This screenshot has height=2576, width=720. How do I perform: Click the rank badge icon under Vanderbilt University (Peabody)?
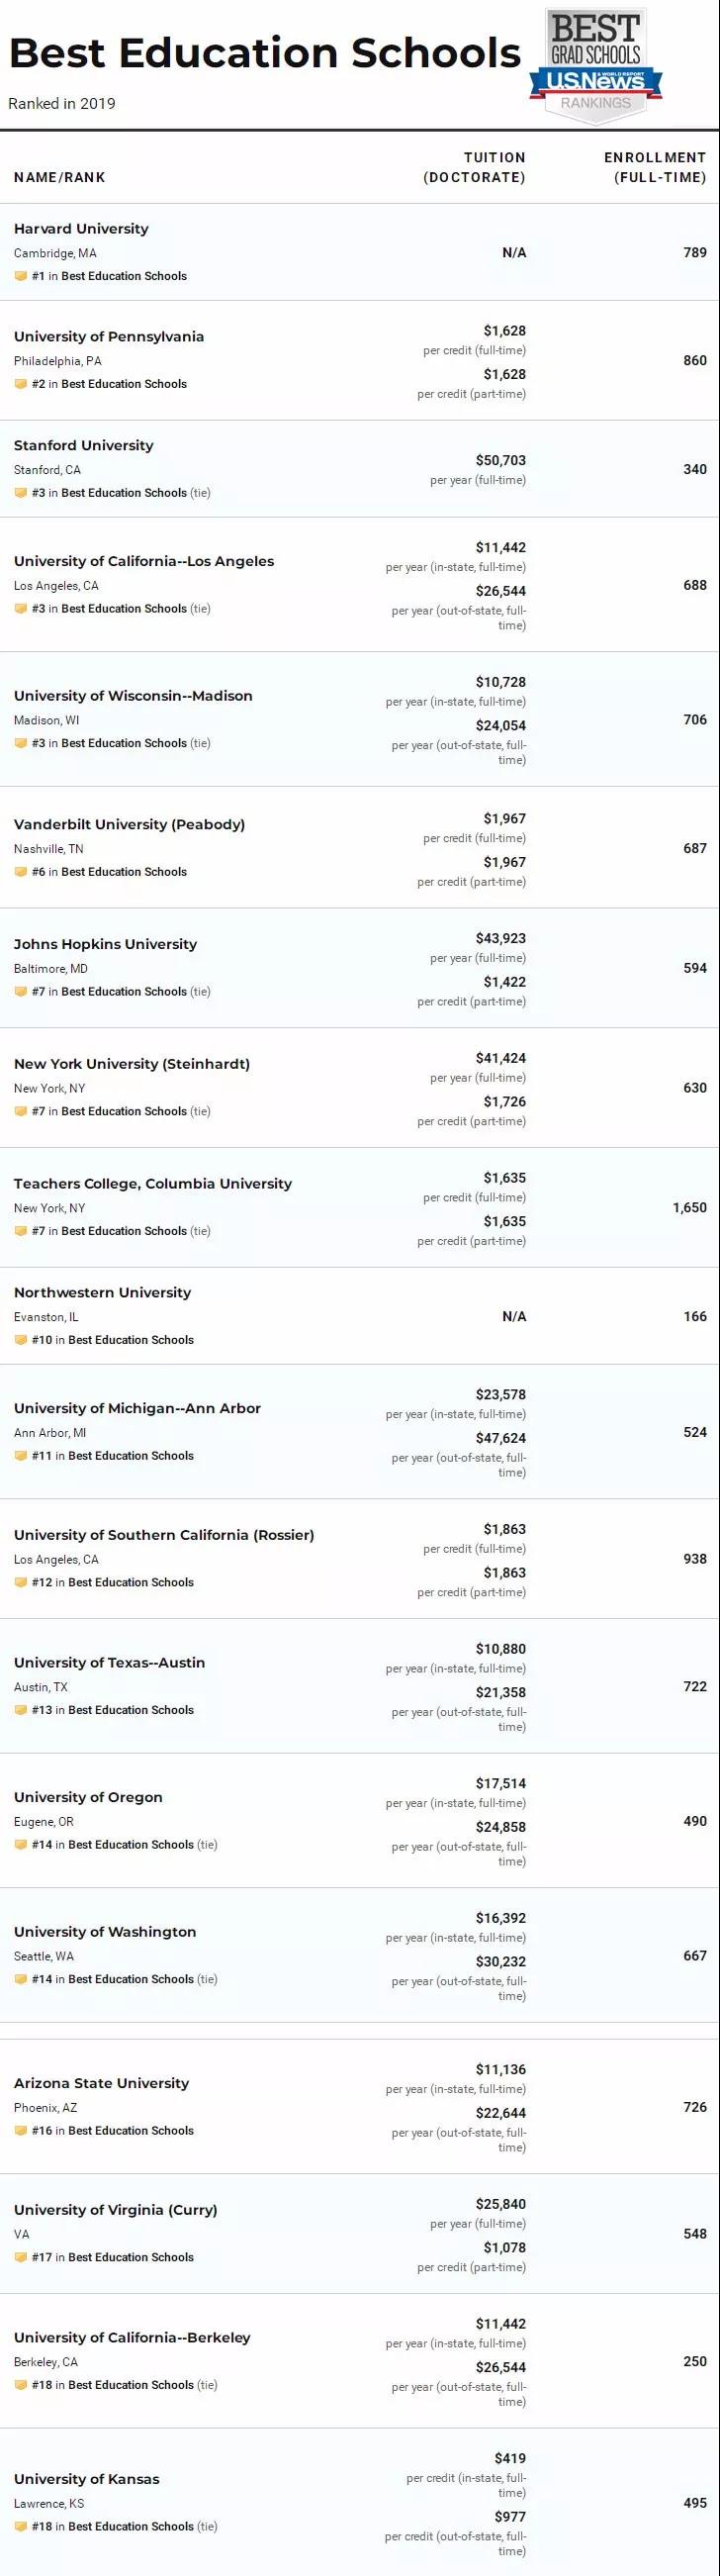20,872
